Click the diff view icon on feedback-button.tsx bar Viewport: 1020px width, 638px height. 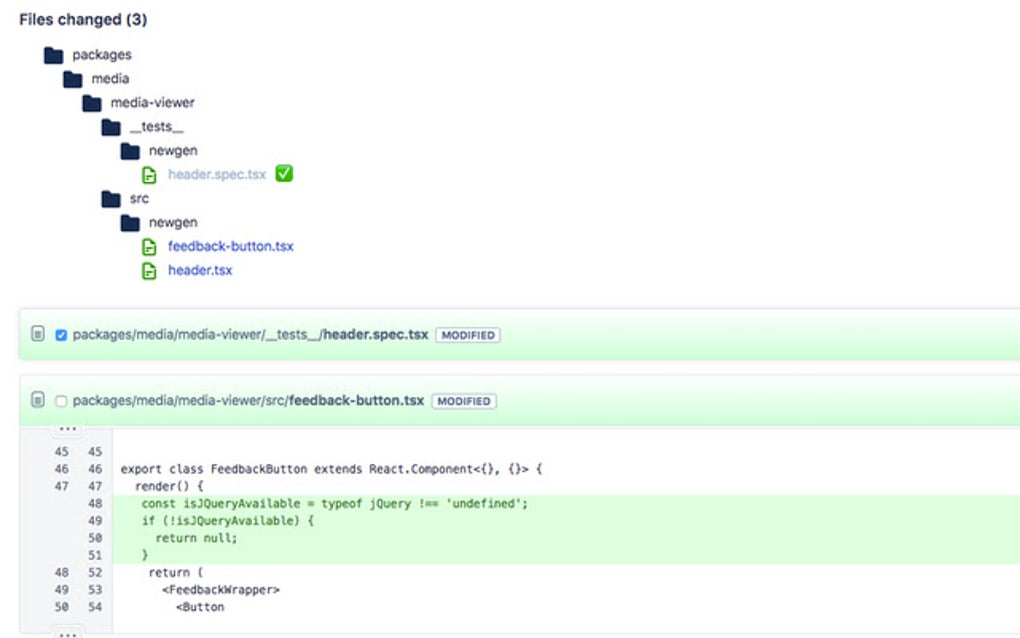(37, 400)
